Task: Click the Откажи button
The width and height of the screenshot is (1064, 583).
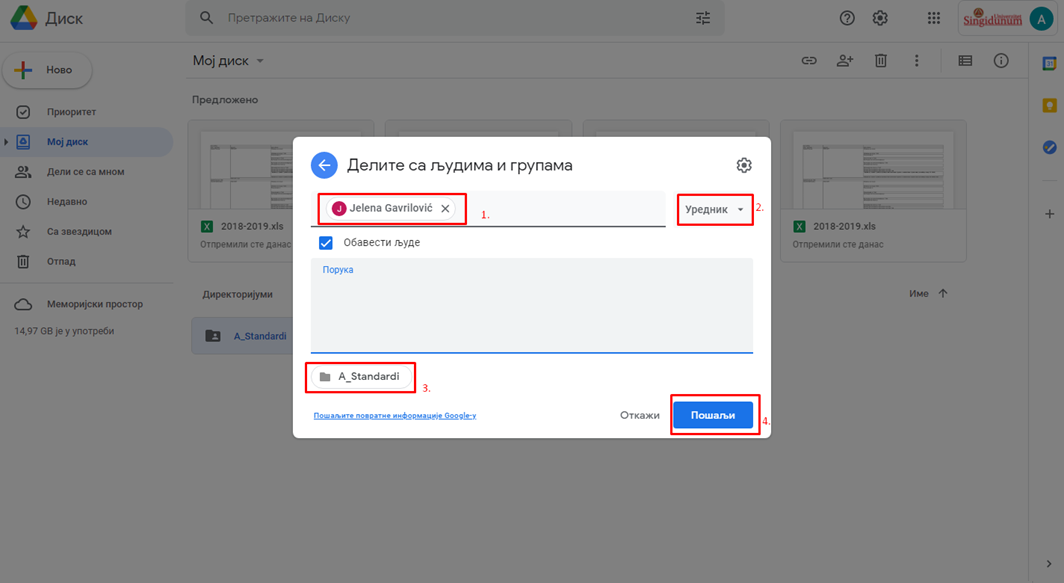Action: [x=639, y=415]
